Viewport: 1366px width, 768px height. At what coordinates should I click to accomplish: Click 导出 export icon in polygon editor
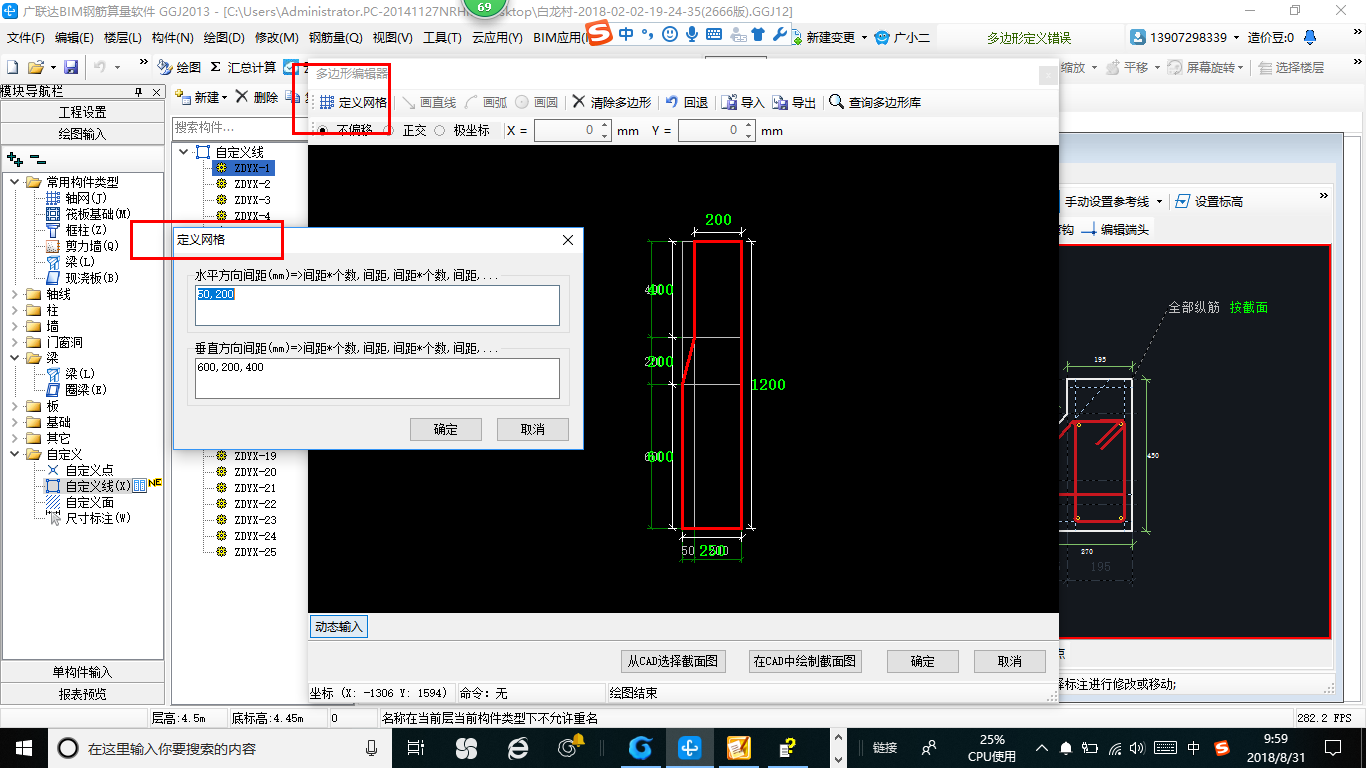click(780, 102)
